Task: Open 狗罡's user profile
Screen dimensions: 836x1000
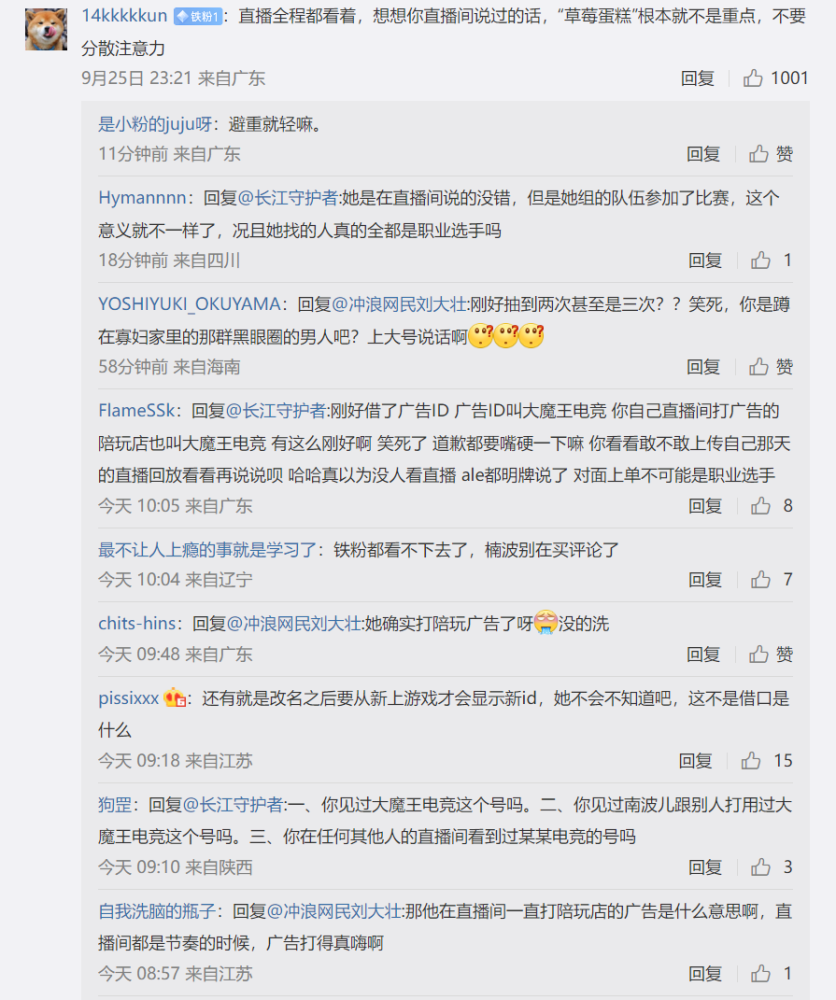Action: click(115, 805)
